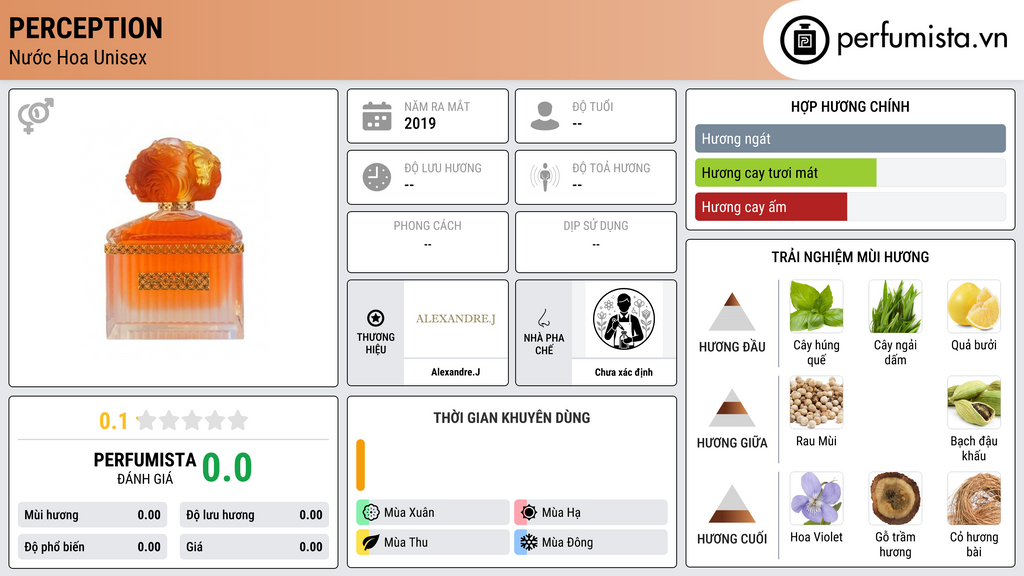Click the five-star rating row

coord(193,420)
